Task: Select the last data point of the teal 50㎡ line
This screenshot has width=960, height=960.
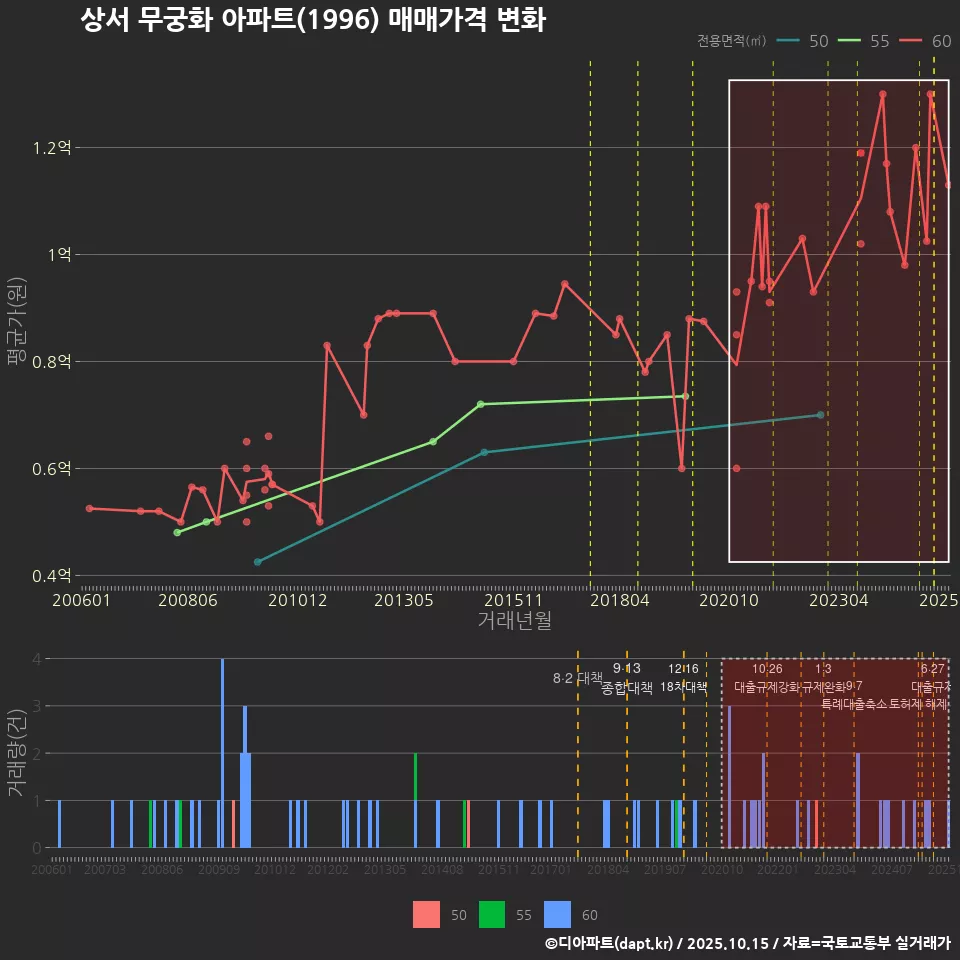Action: (820, 415)
